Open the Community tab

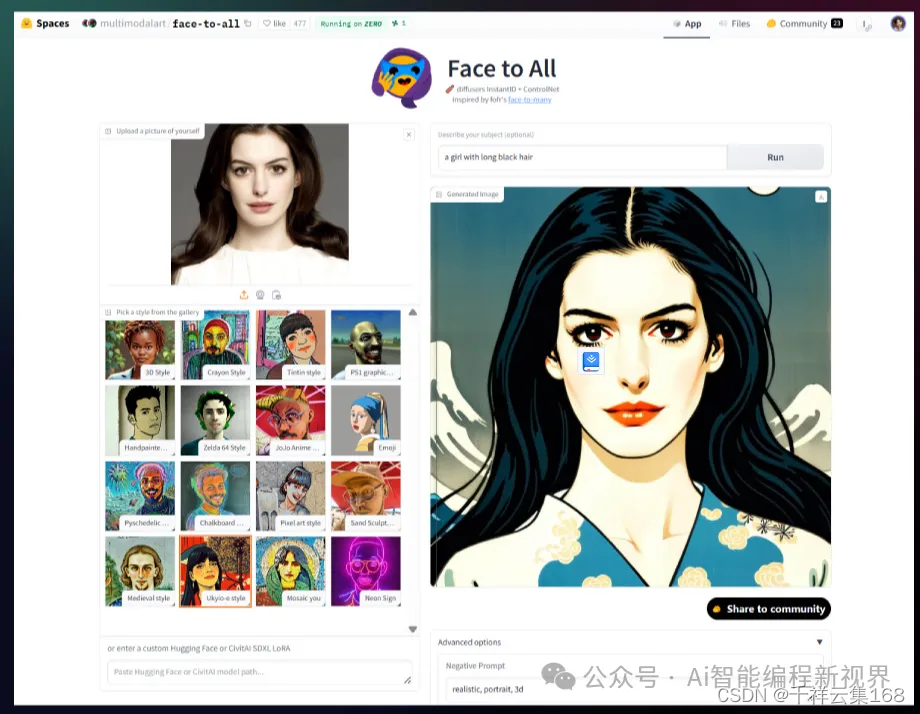pos(804,23)
